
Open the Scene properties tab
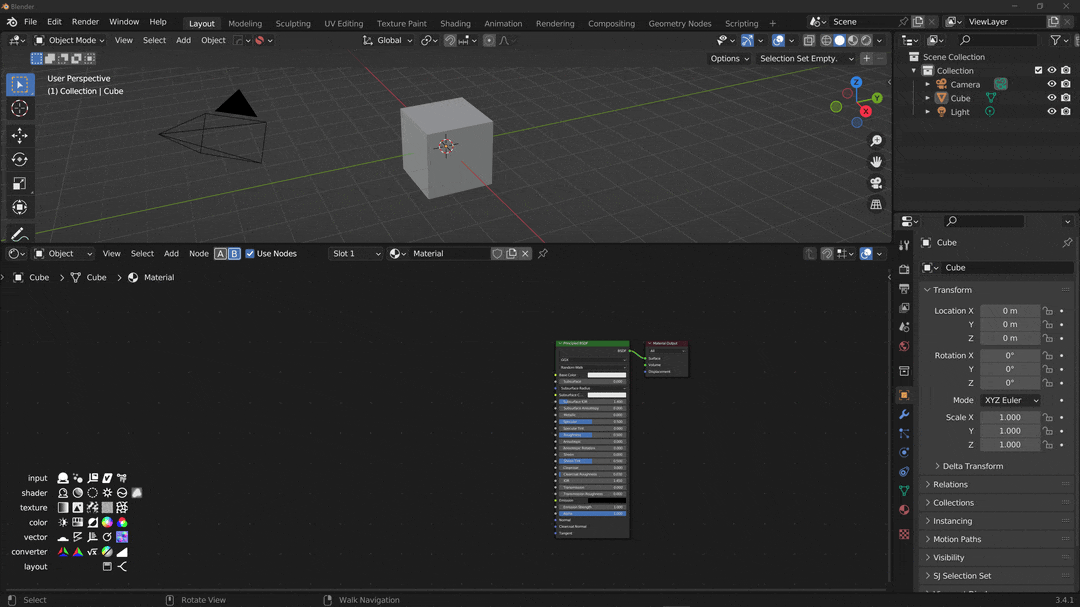click(x=904, y=327)
